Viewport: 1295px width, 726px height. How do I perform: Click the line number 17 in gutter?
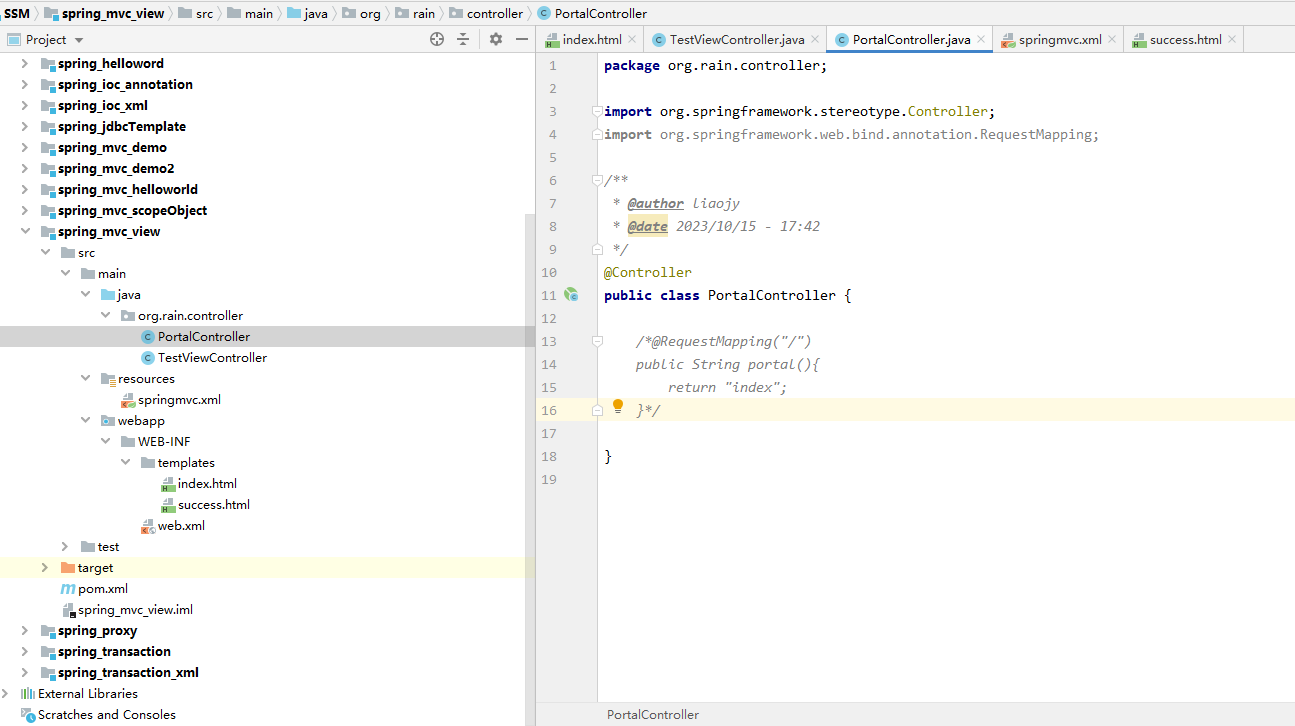[x=549, y=433]
